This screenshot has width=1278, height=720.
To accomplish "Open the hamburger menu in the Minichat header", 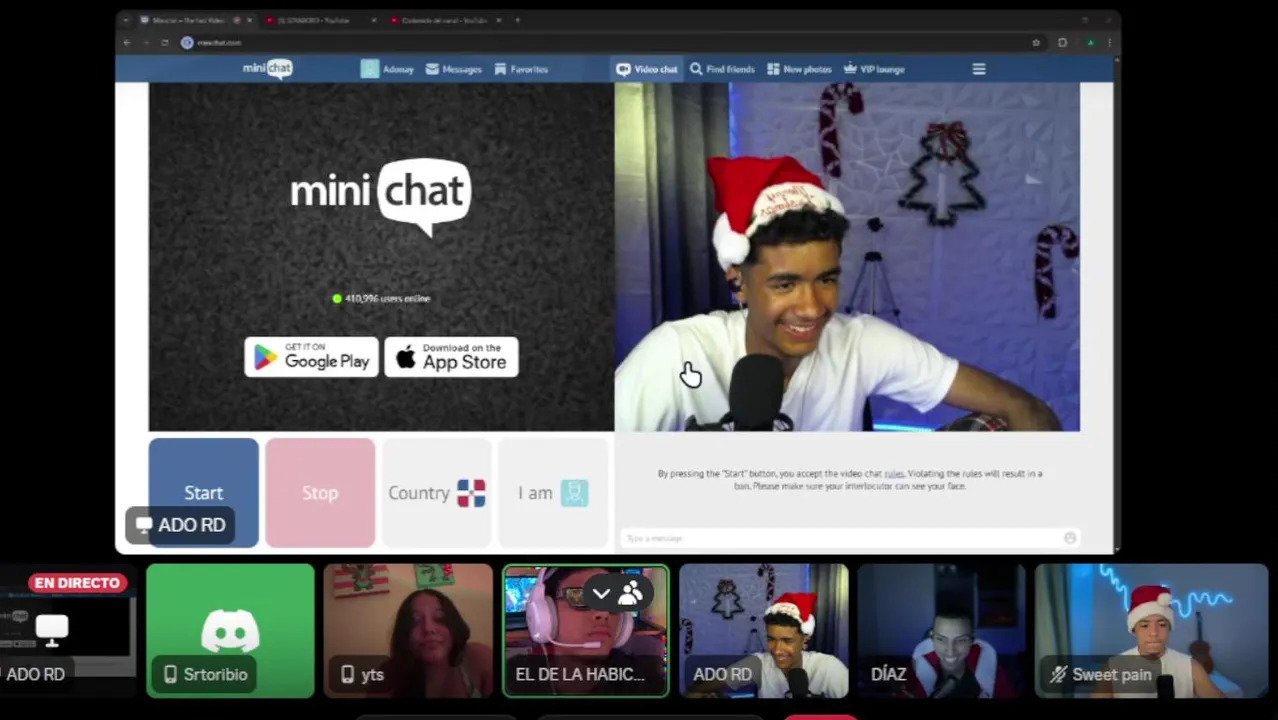I will coord(979,69).
